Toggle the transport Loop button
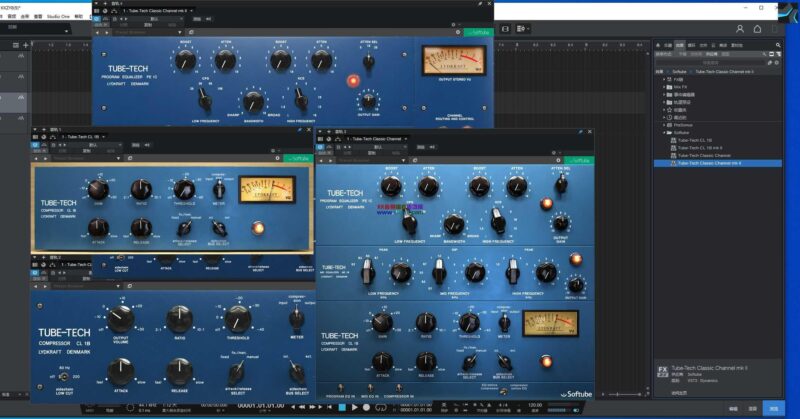The image size is (800, 419). [x=381, y=407]
